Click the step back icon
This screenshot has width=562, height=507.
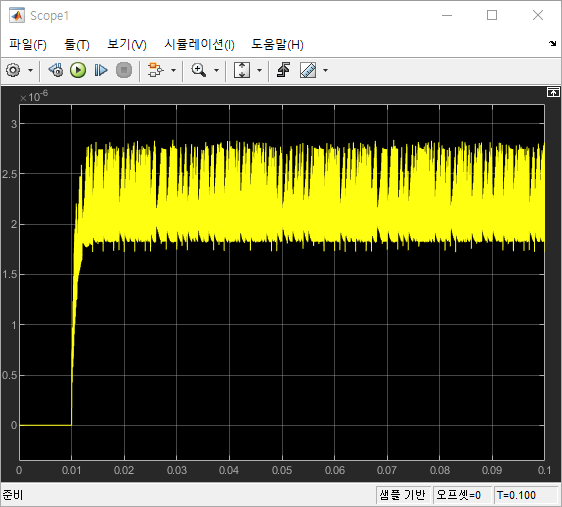point(56,70)
